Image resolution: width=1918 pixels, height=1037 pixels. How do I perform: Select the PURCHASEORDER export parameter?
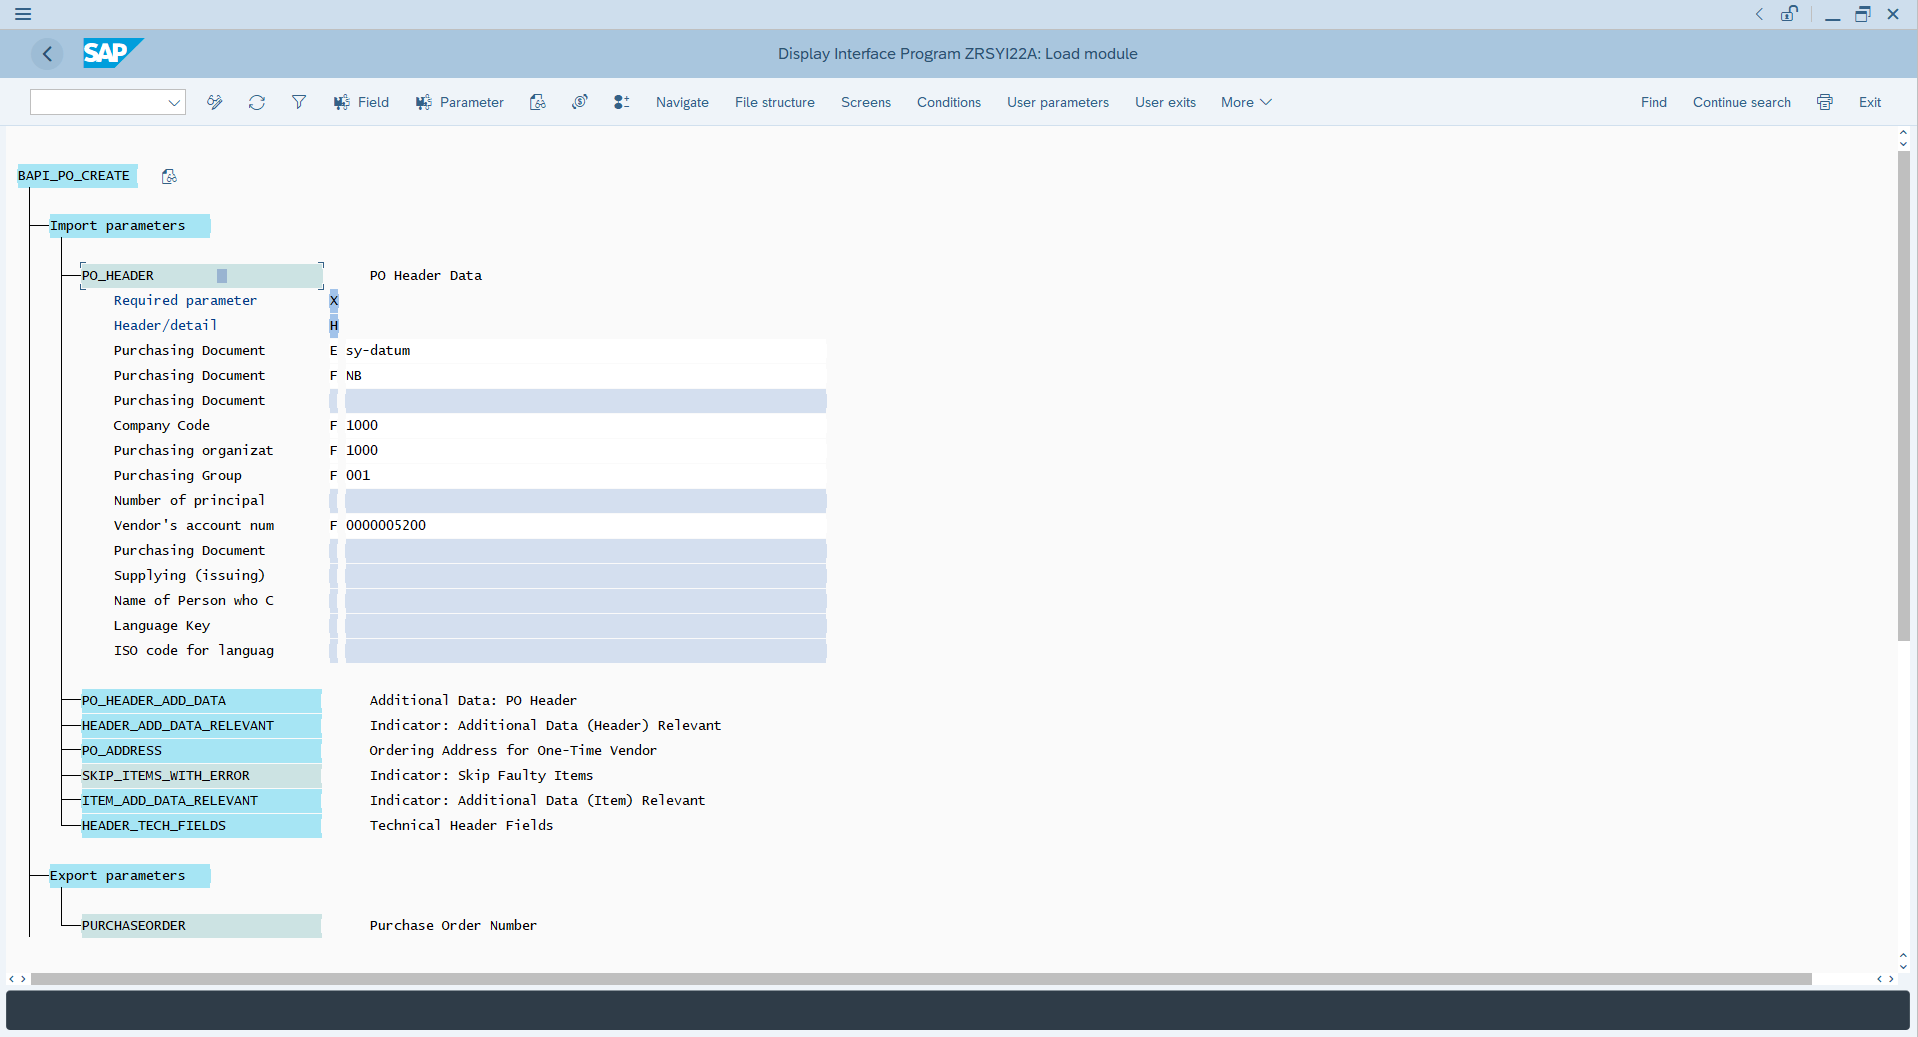pos(134,925)
